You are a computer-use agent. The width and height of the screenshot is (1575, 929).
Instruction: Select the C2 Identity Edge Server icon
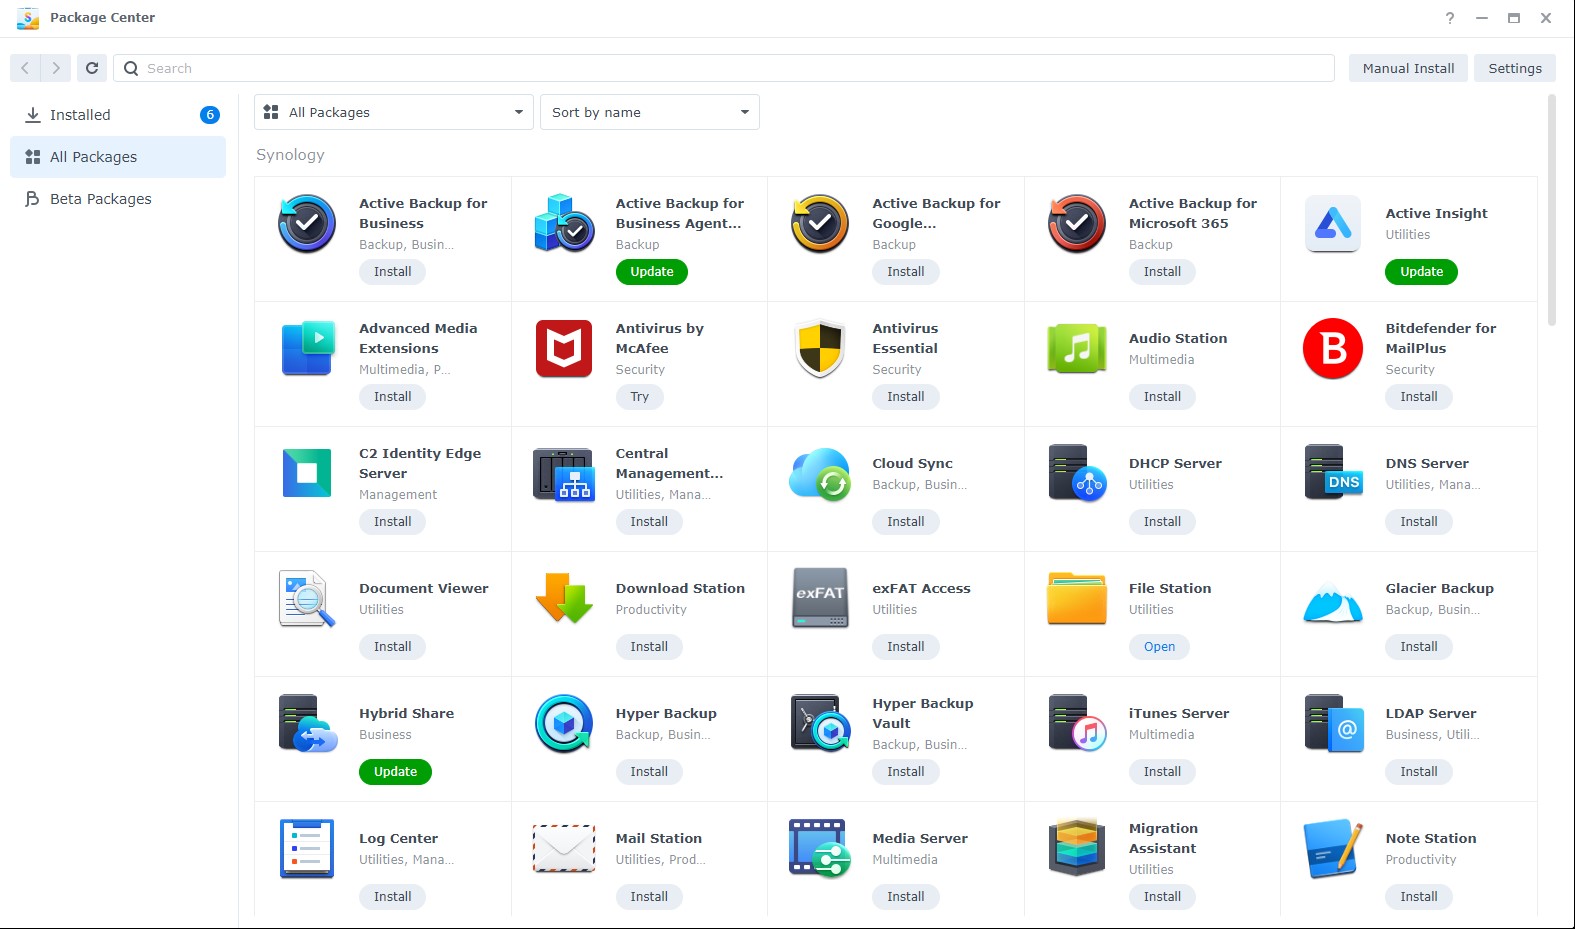[x=307, y=473]
